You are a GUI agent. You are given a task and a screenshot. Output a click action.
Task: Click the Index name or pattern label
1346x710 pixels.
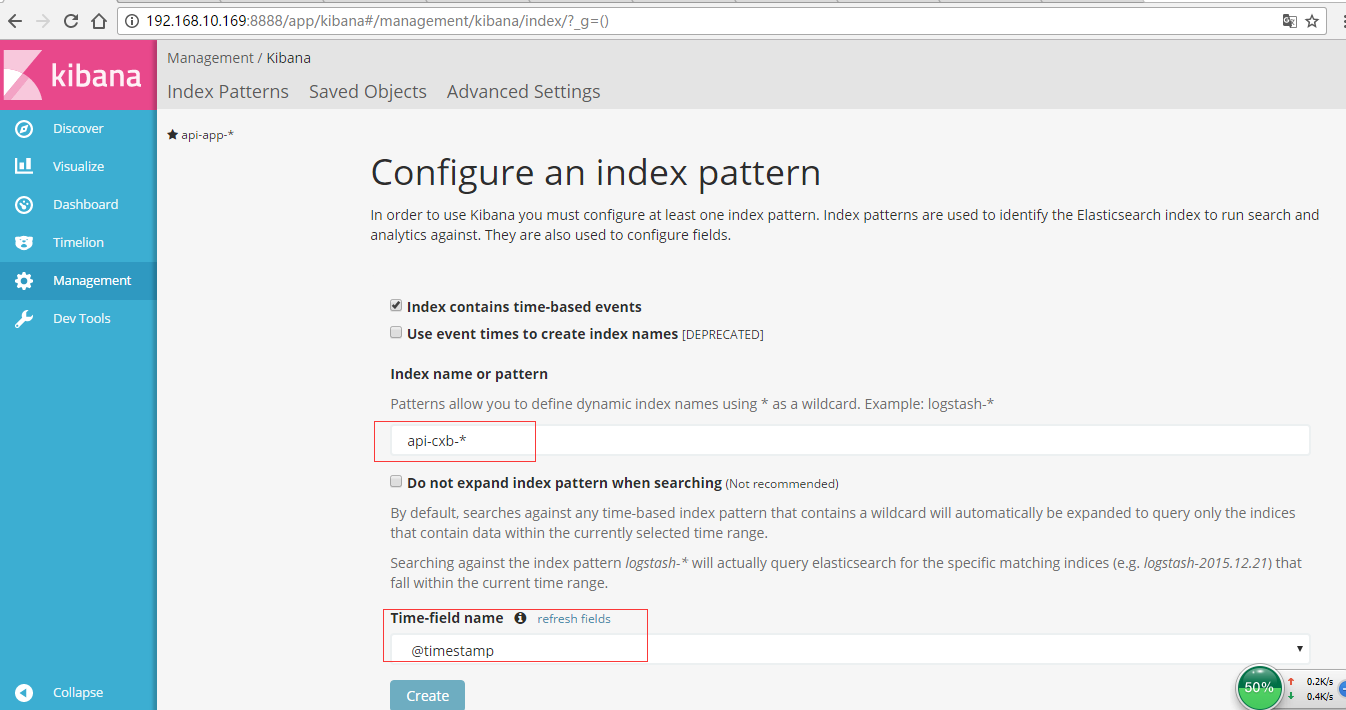click(x=469, y=374)
